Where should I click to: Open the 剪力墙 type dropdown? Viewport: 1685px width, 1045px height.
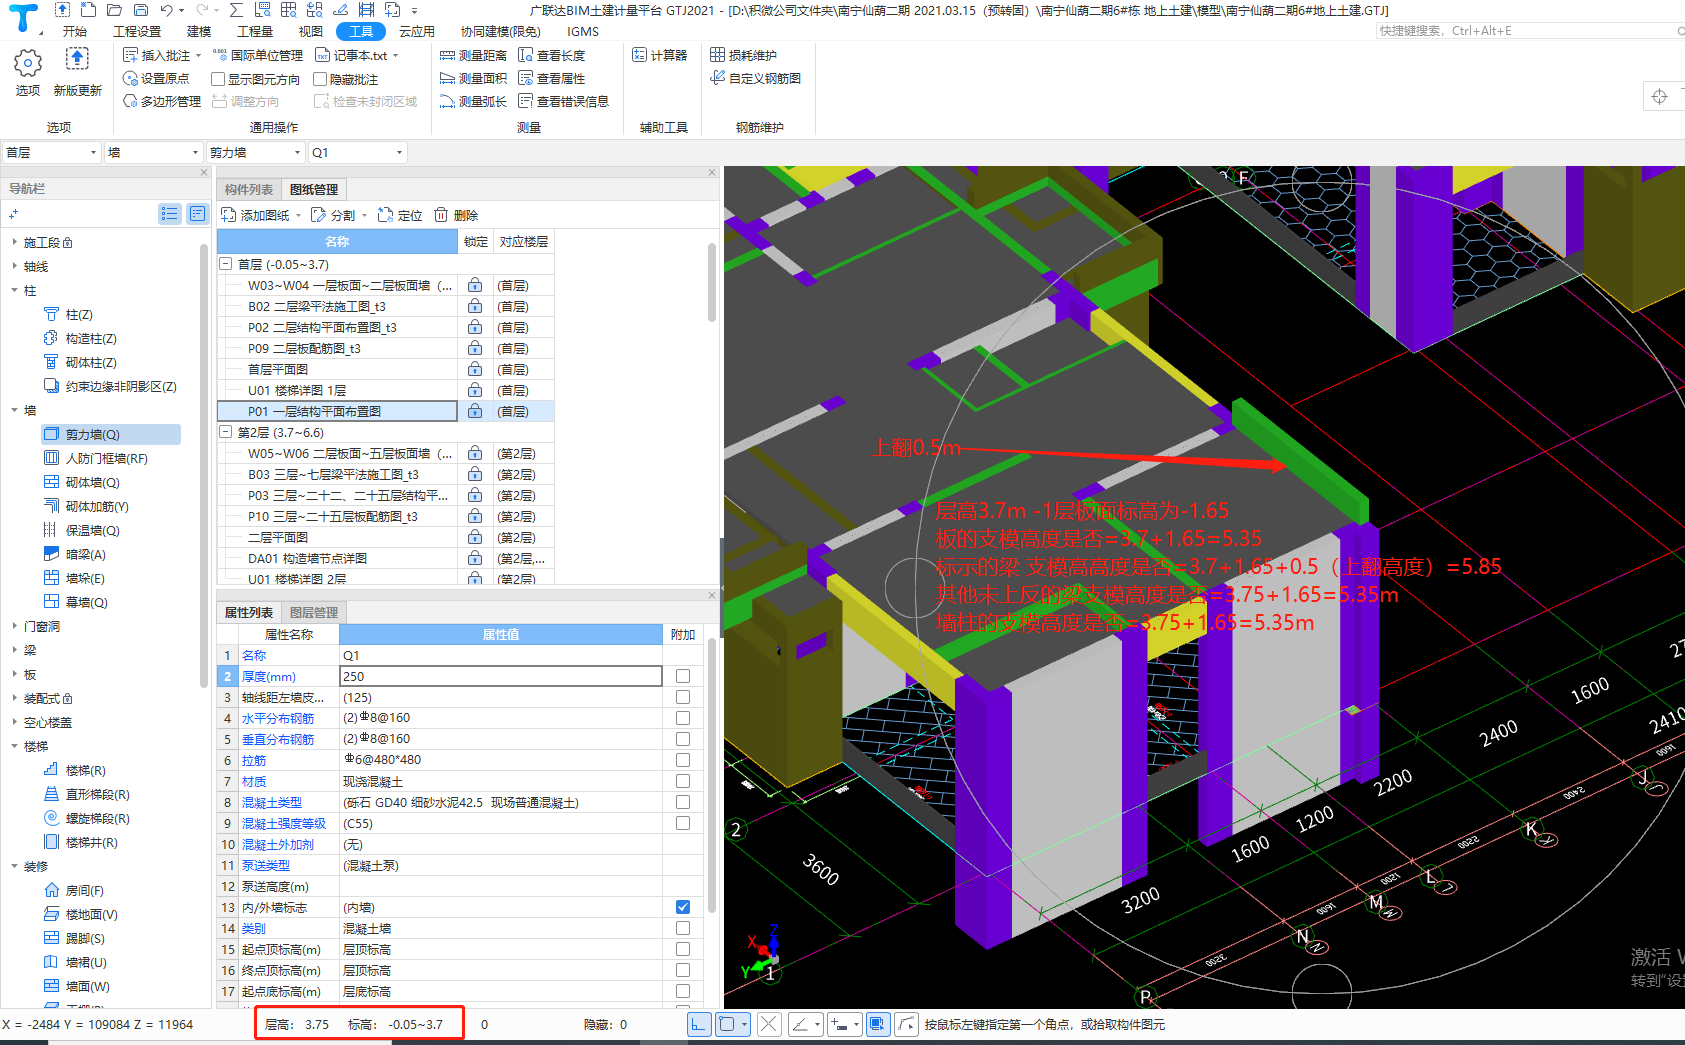255,152
